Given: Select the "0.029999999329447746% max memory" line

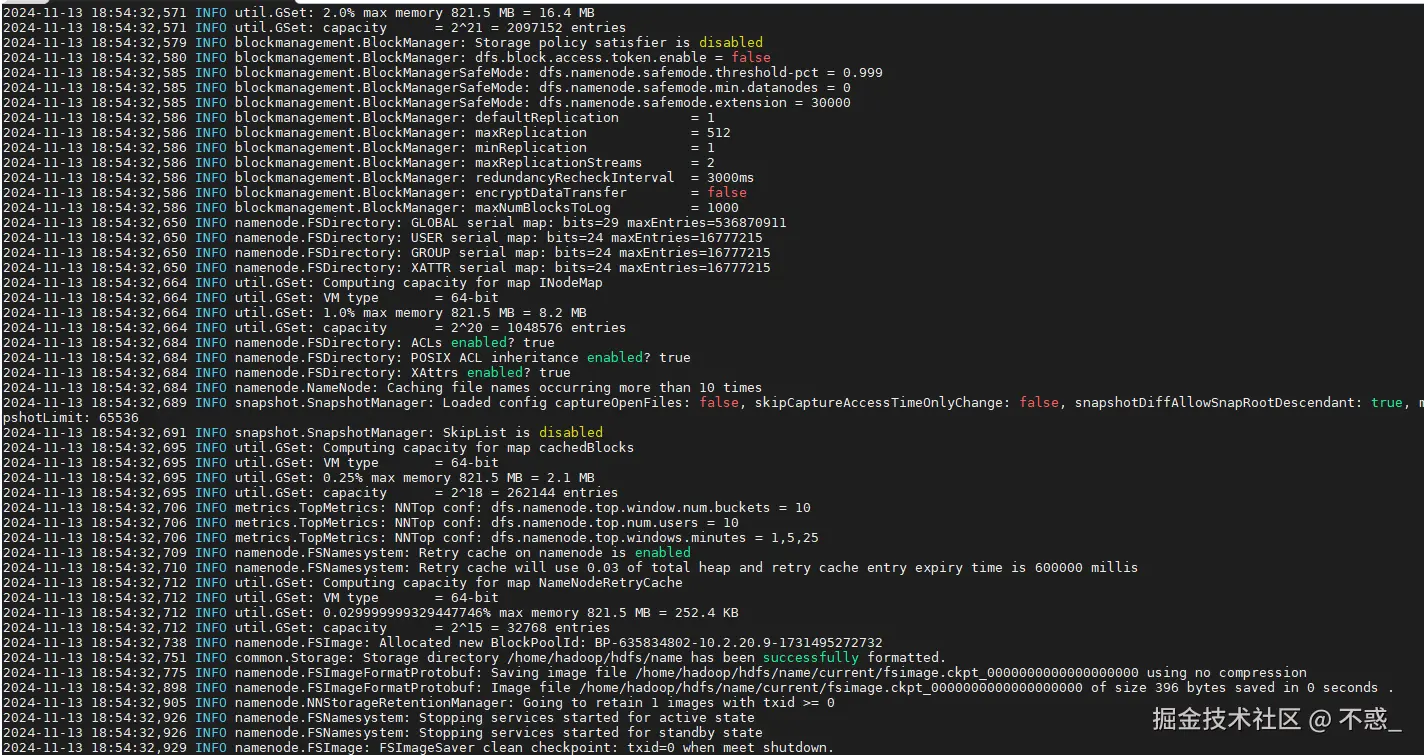Looking at the screenshot, I should 370,613.
